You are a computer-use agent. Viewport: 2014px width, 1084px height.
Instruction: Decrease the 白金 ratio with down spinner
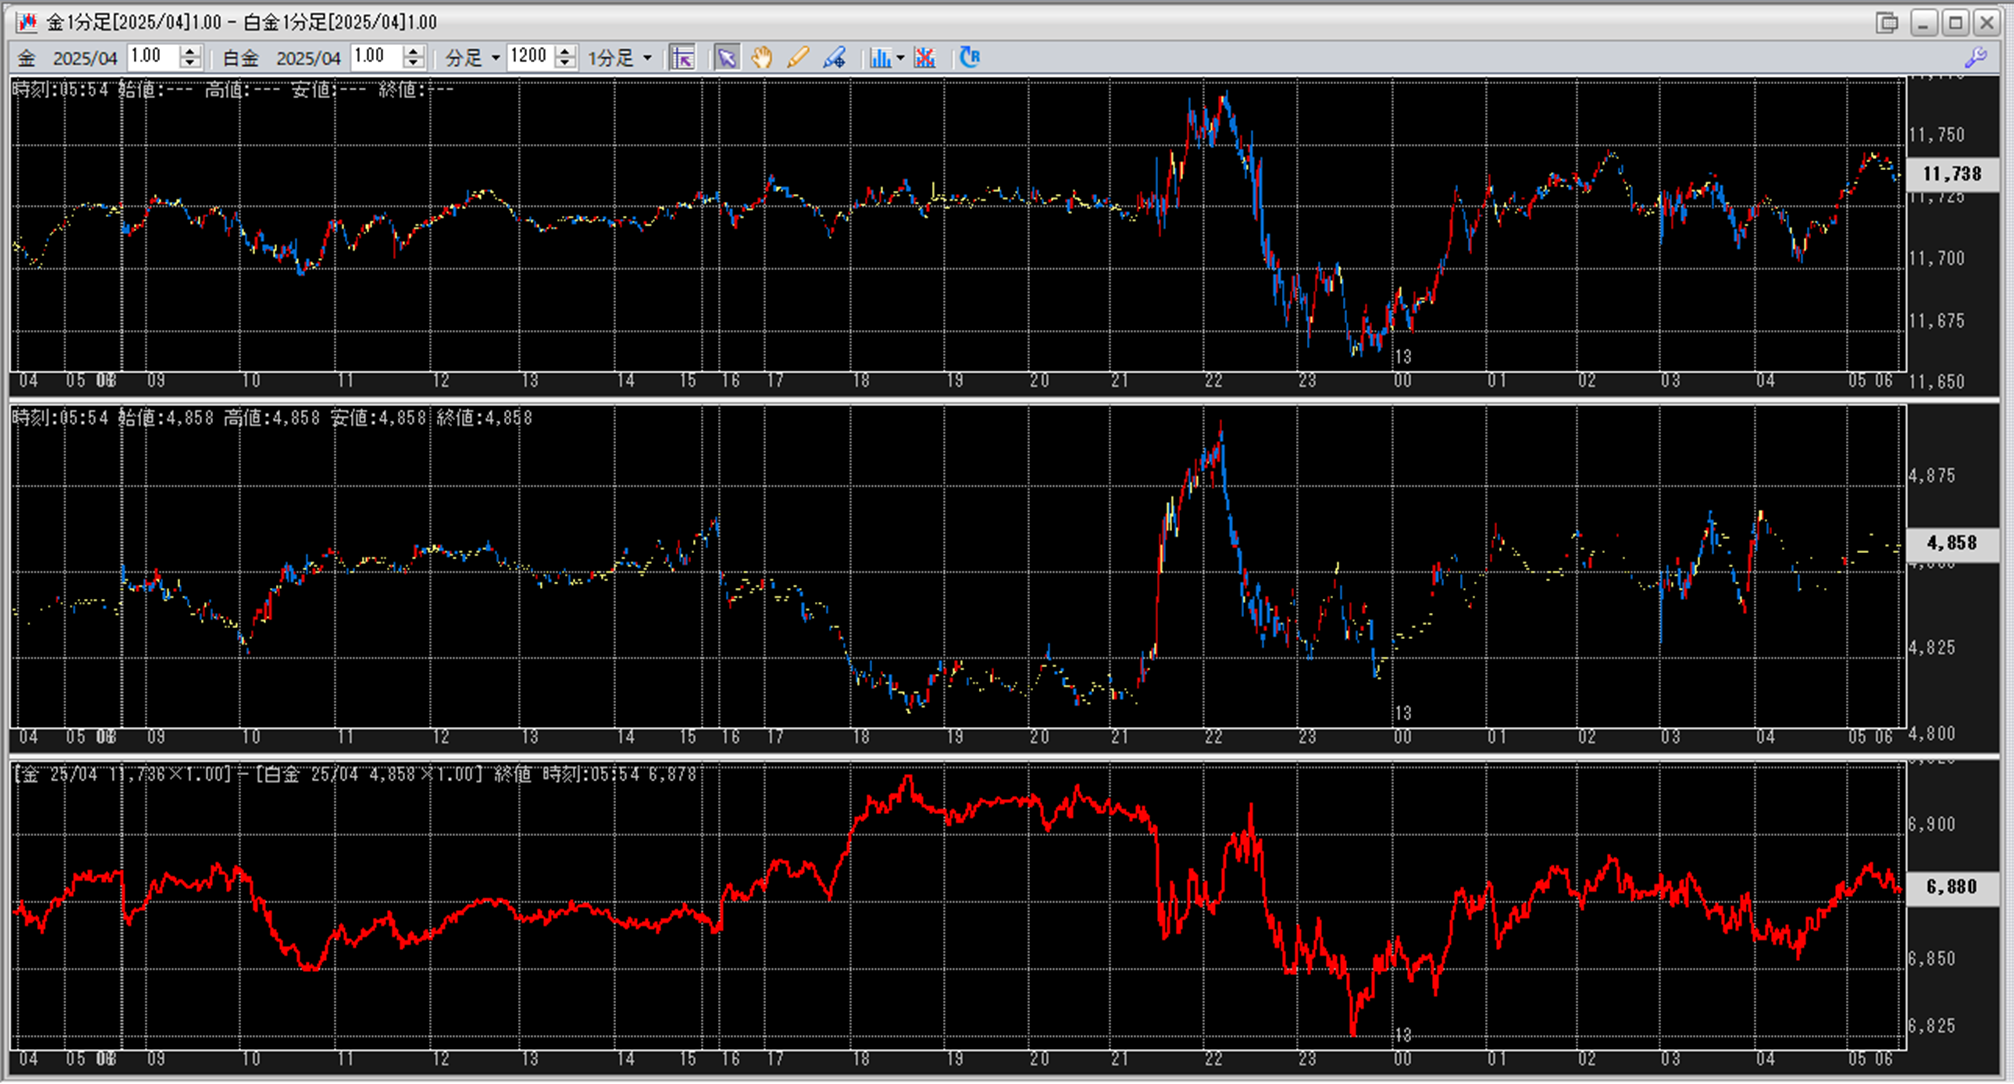coord(414,63)
